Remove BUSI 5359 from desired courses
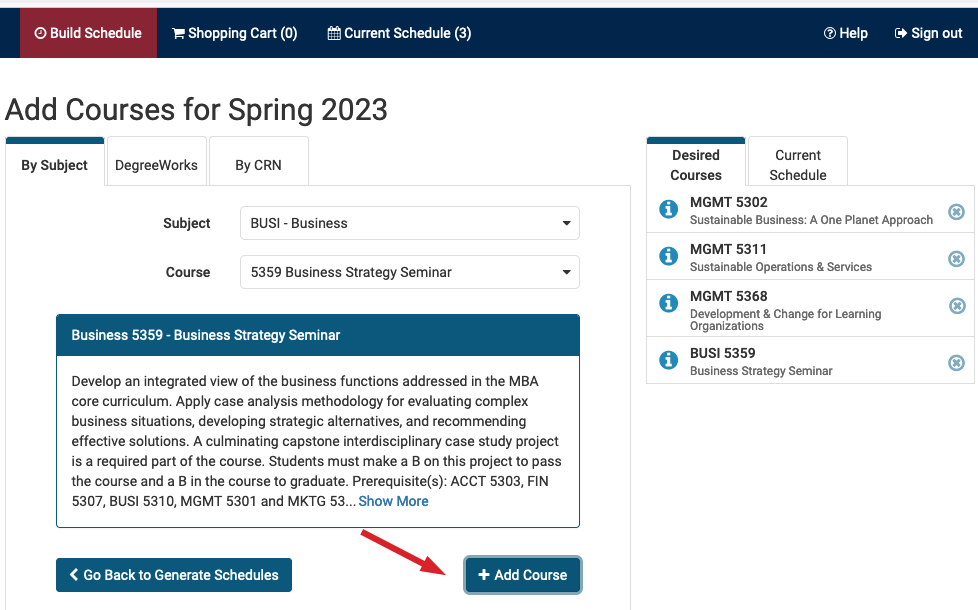 point(956,363)
